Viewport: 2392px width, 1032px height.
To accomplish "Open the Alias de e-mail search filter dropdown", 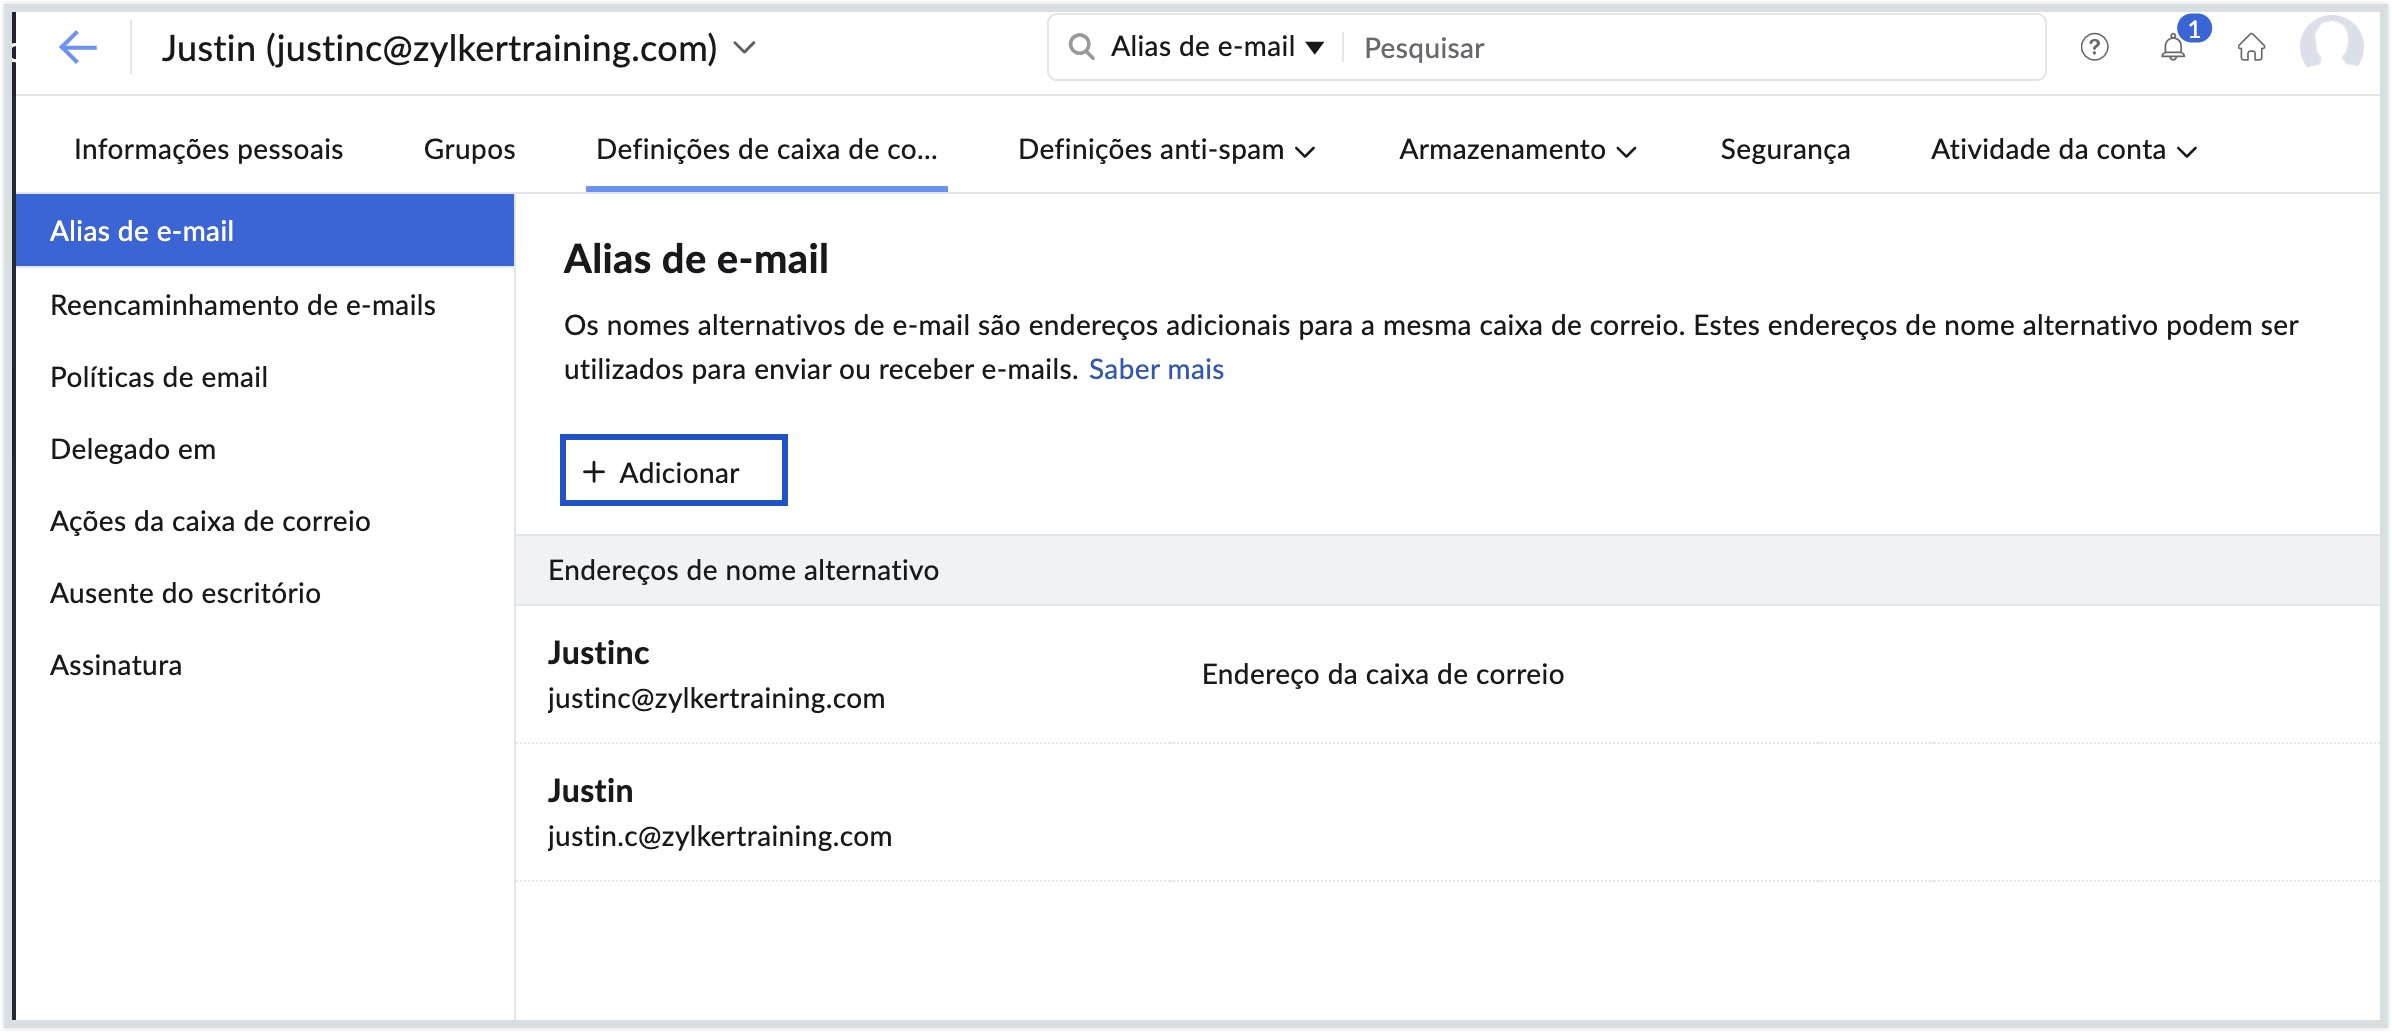I will pos(1216,47).
